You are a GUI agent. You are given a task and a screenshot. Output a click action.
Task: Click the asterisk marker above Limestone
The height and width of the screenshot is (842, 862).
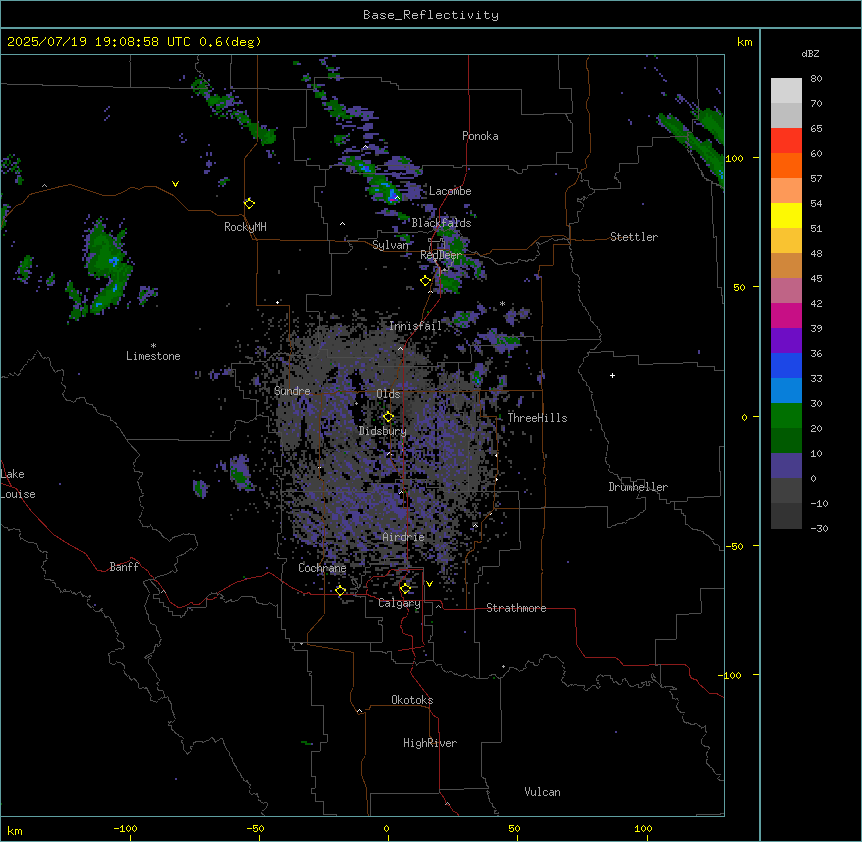pyautogui.click(x=153, y=346)
